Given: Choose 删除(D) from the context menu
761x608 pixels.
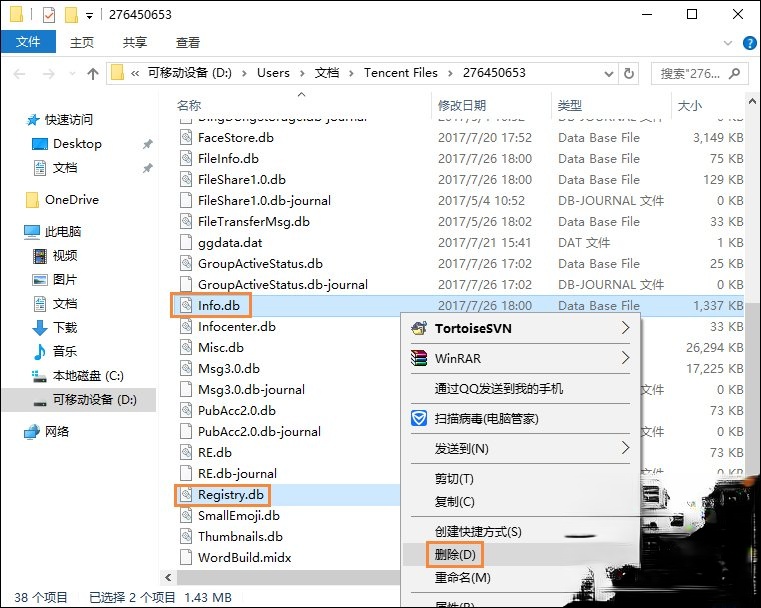Looking at the screenshot, I should click(x=521, y=554).
